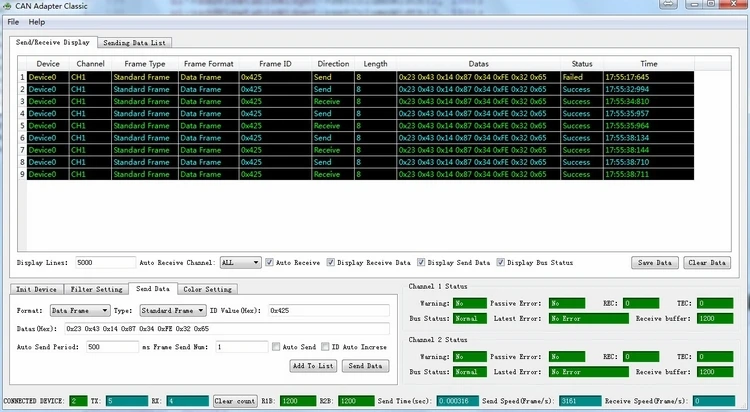
Task: Click the Length column header
Action: (375, 64)
